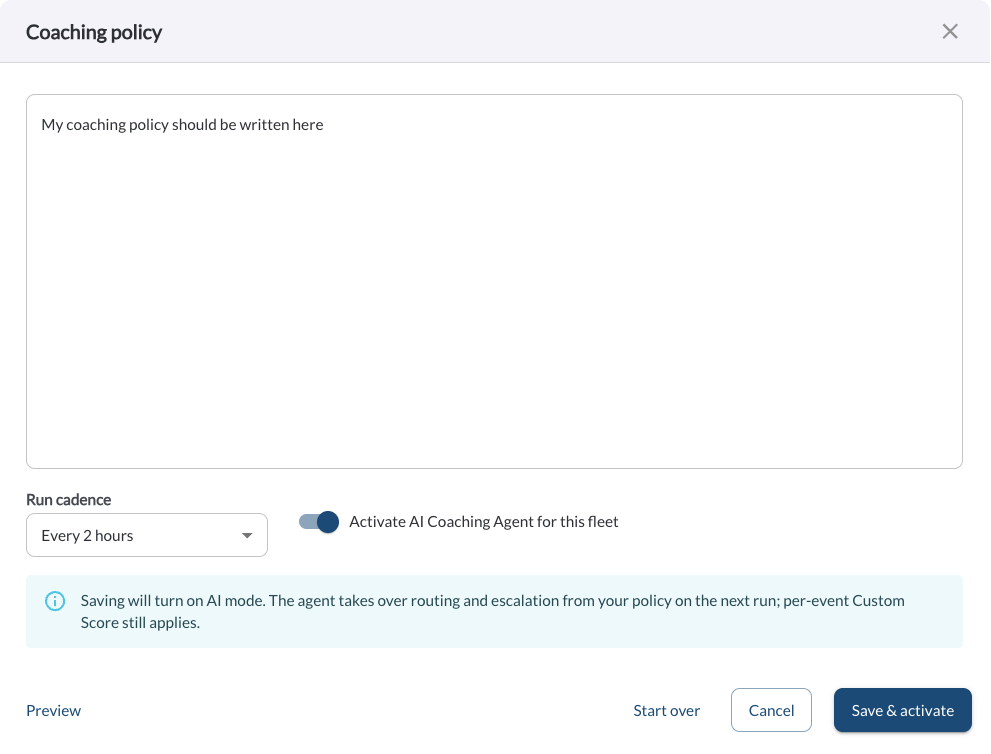Screen dimensions: 991x754
Task: Click the dark knob of the activation toggle
Action: [x=328, y=522]
